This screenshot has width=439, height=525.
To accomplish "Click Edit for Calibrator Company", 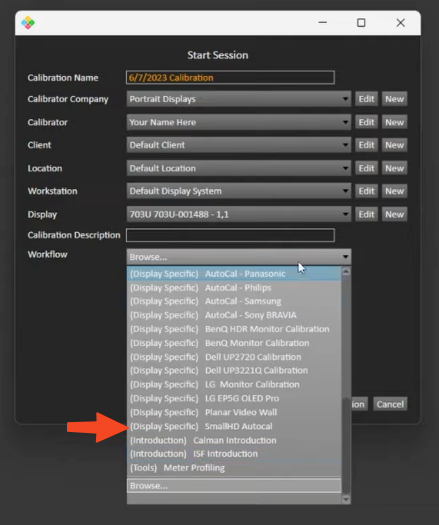I will 366,99.
